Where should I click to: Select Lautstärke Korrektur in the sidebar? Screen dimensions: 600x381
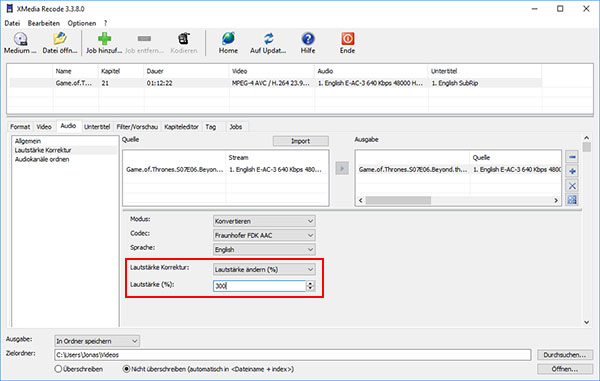[43, 150]
